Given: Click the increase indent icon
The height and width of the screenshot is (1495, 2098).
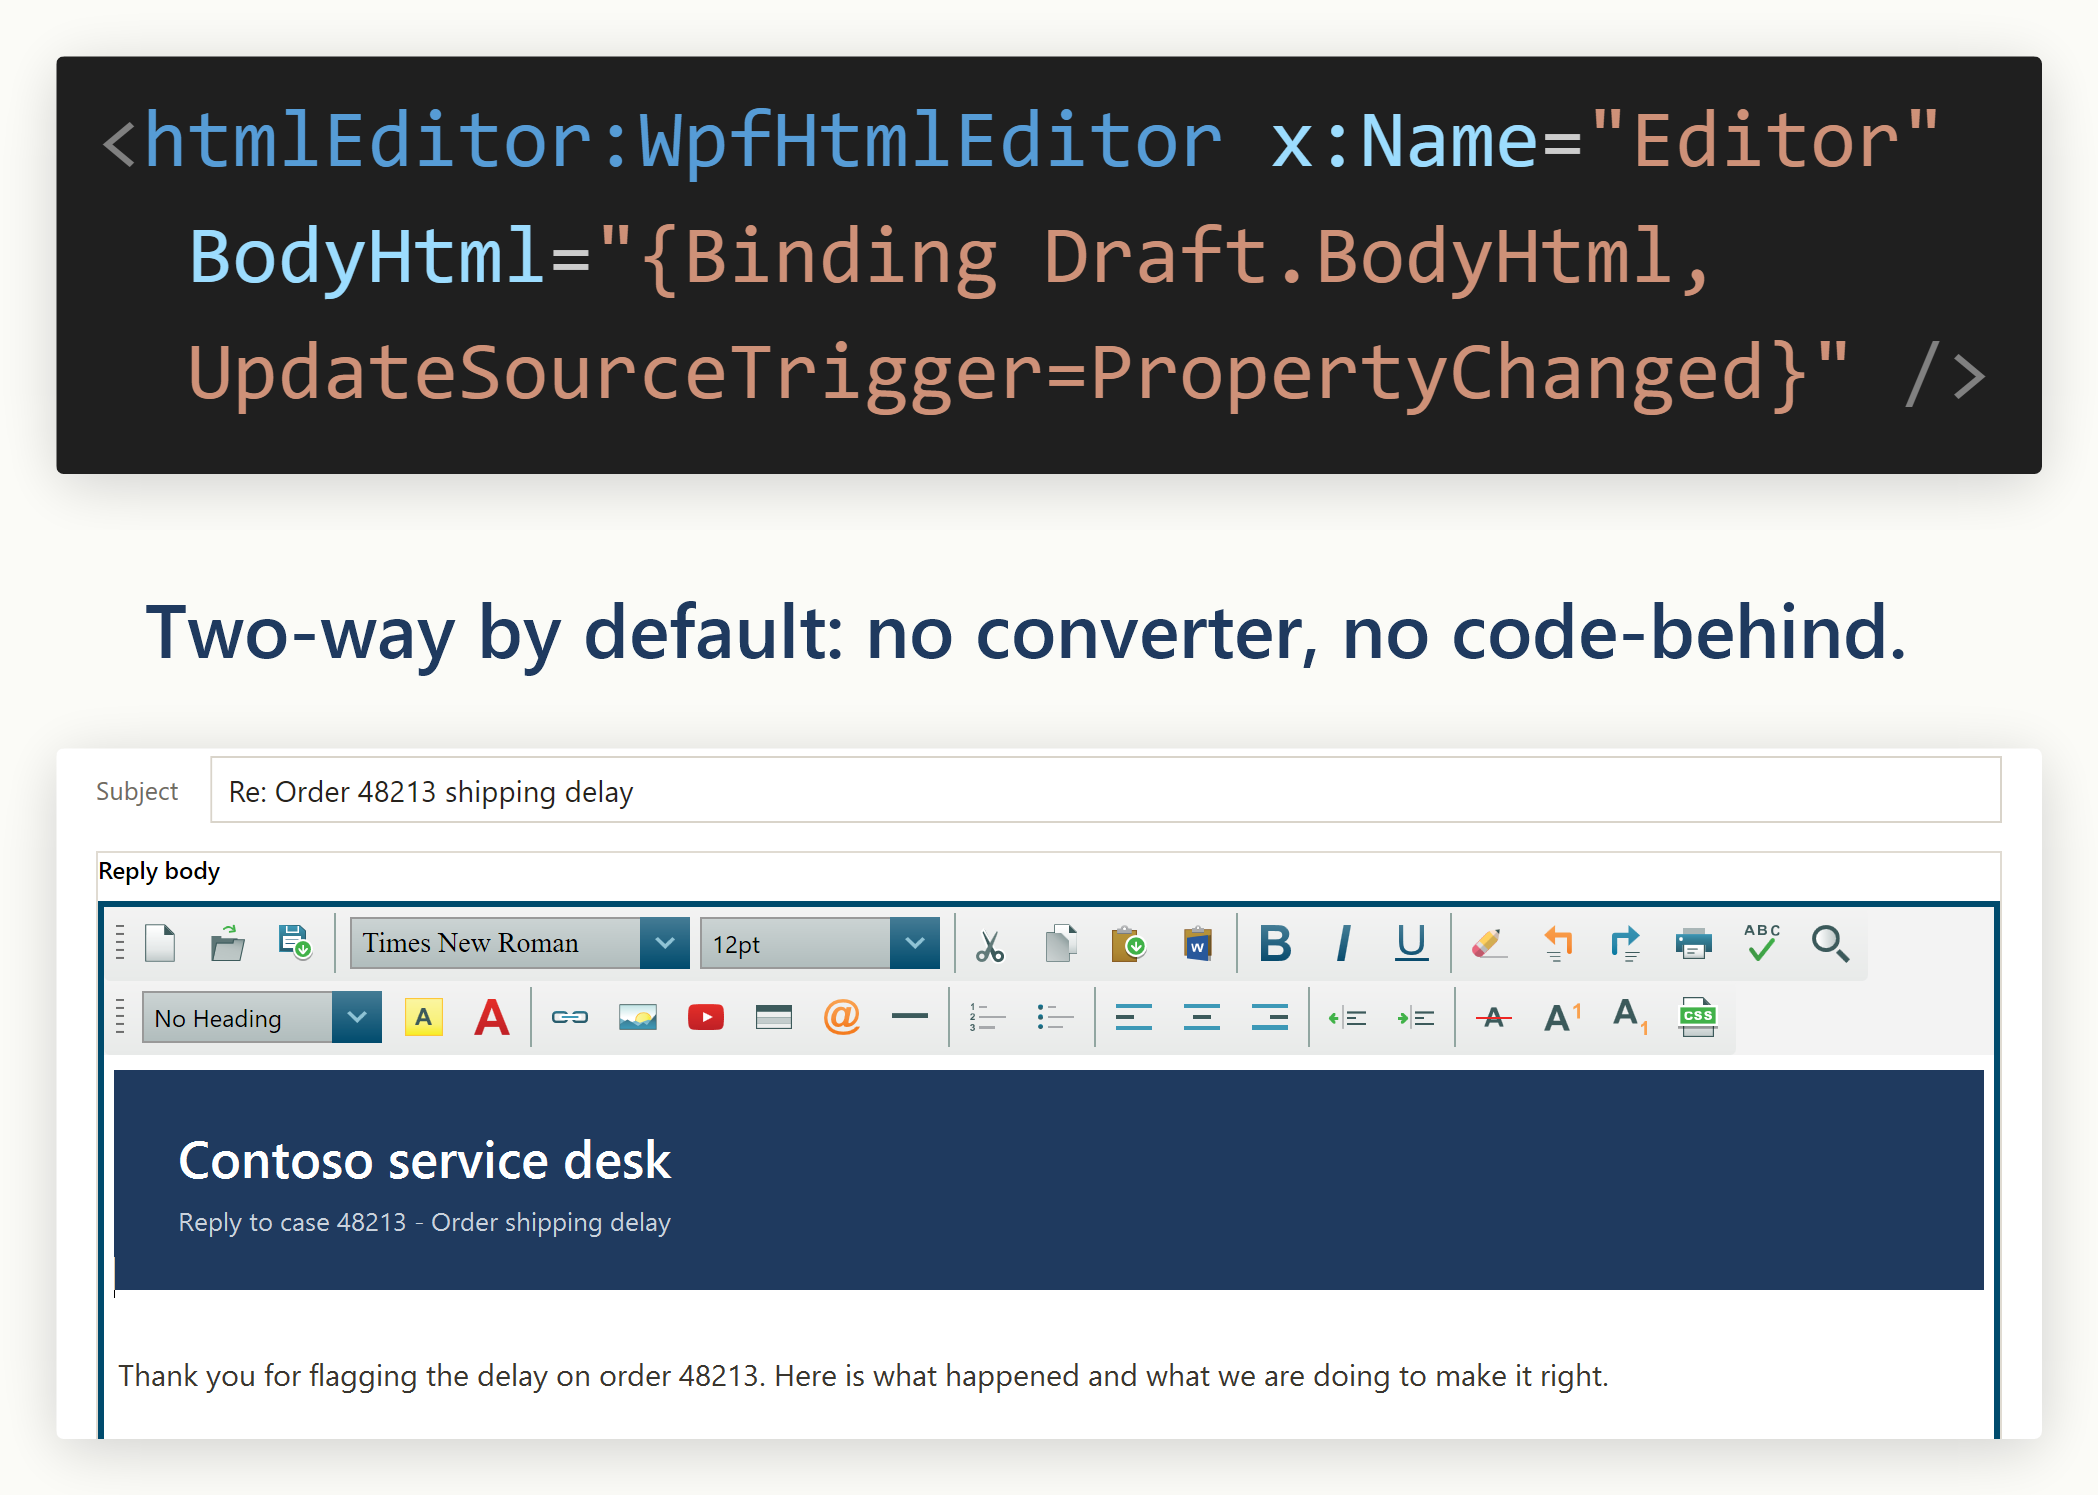Looking at the screenshot, I should point(1415,1017).
